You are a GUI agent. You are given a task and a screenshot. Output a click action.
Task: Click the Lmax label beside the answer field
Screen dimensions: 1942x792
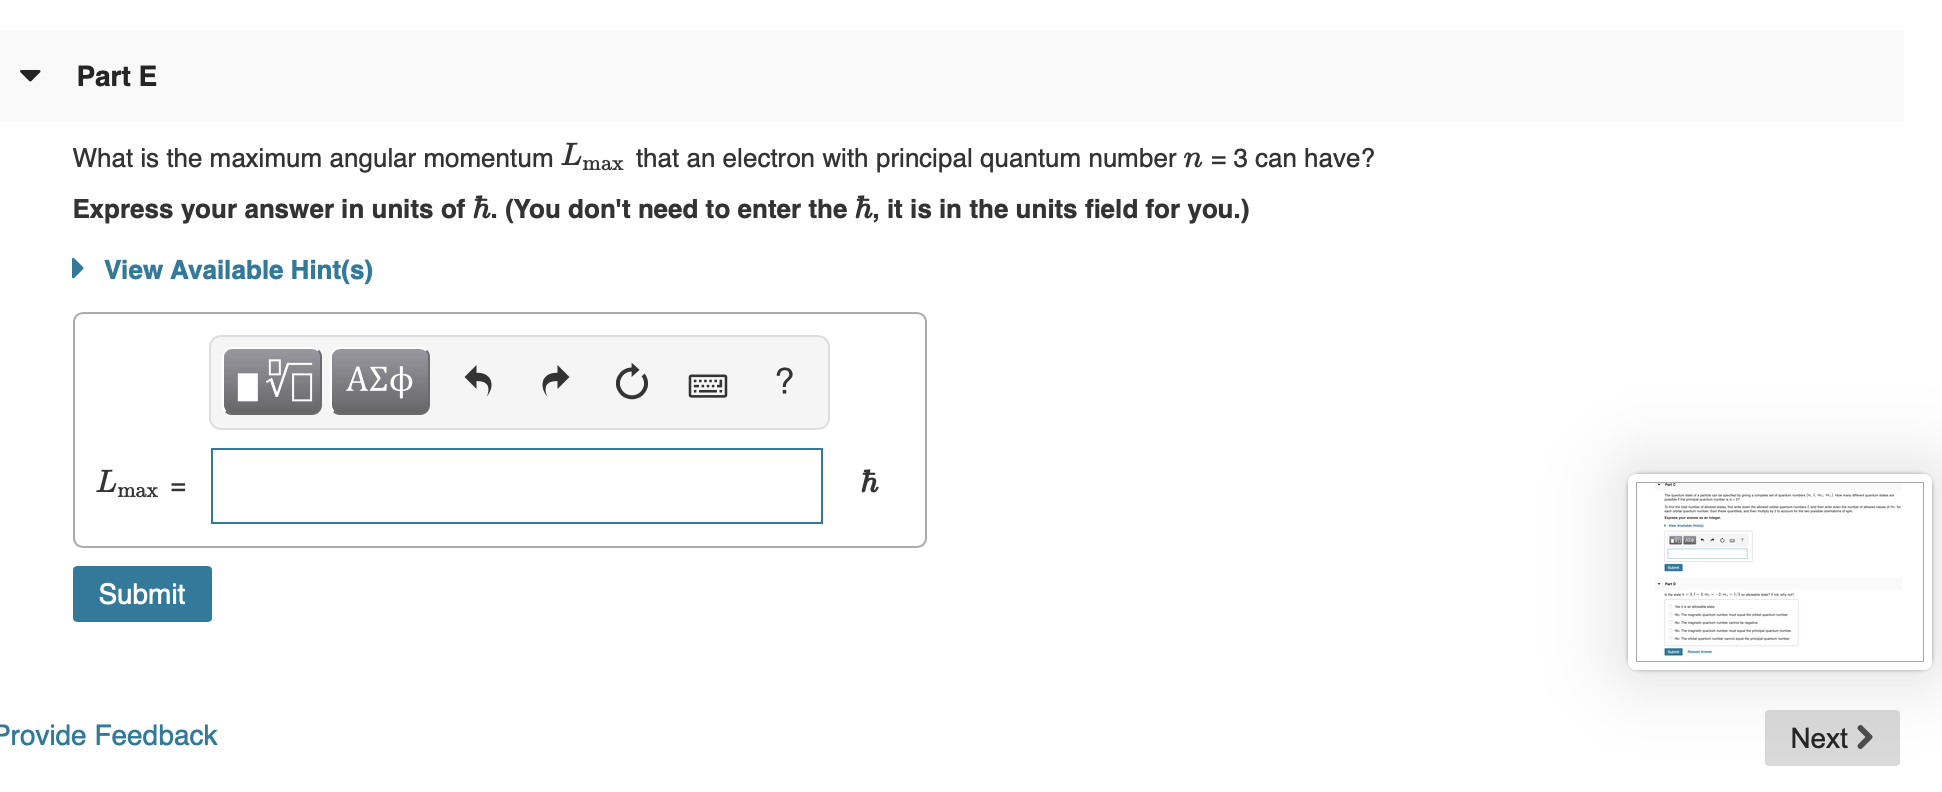129,485
